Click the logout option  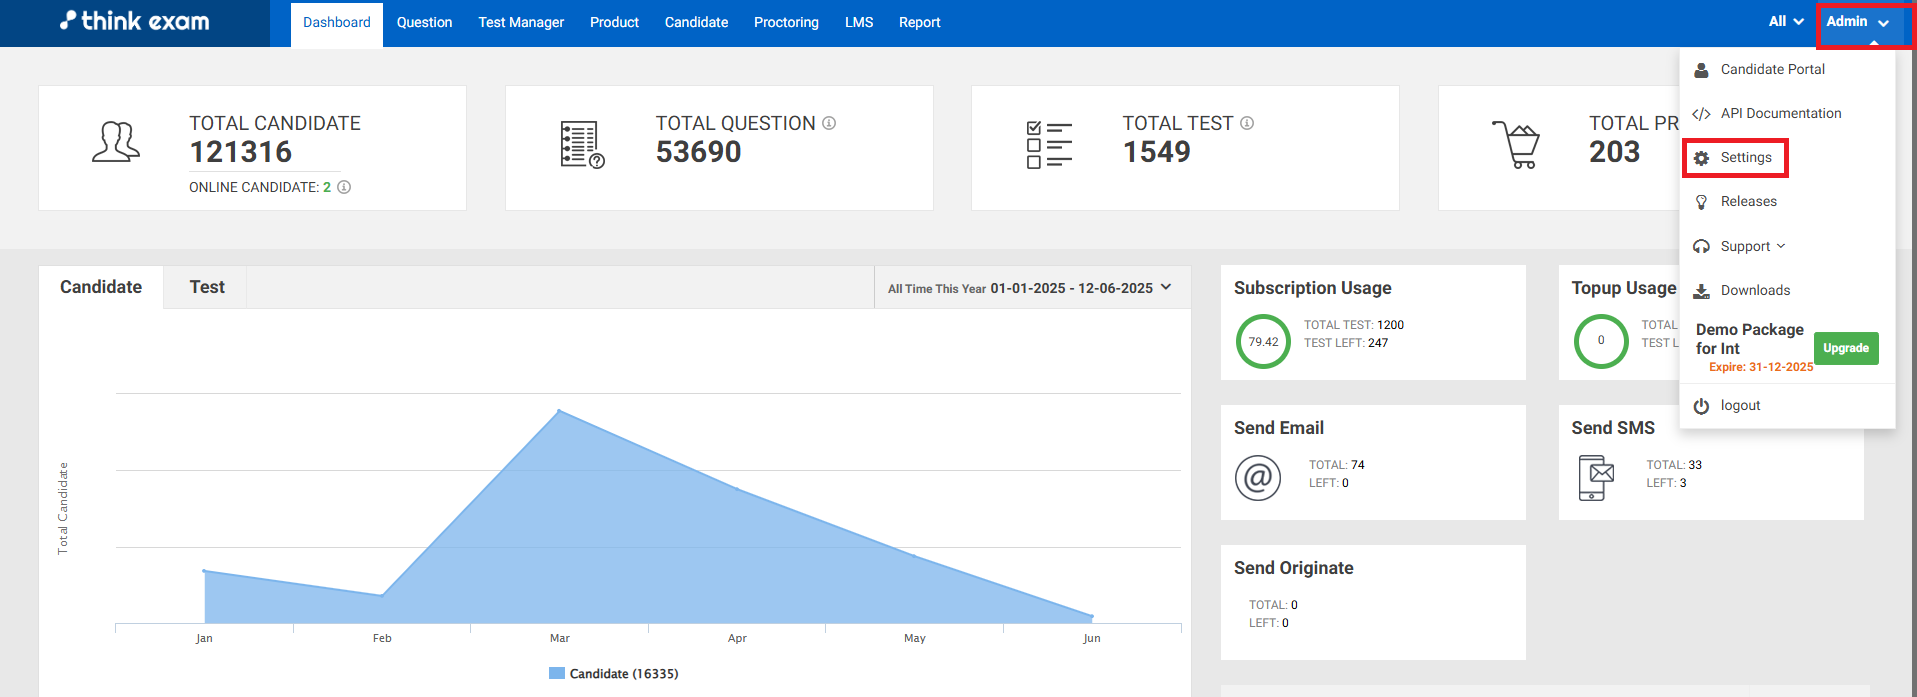pyautogui.click(x=1739, y=406)
